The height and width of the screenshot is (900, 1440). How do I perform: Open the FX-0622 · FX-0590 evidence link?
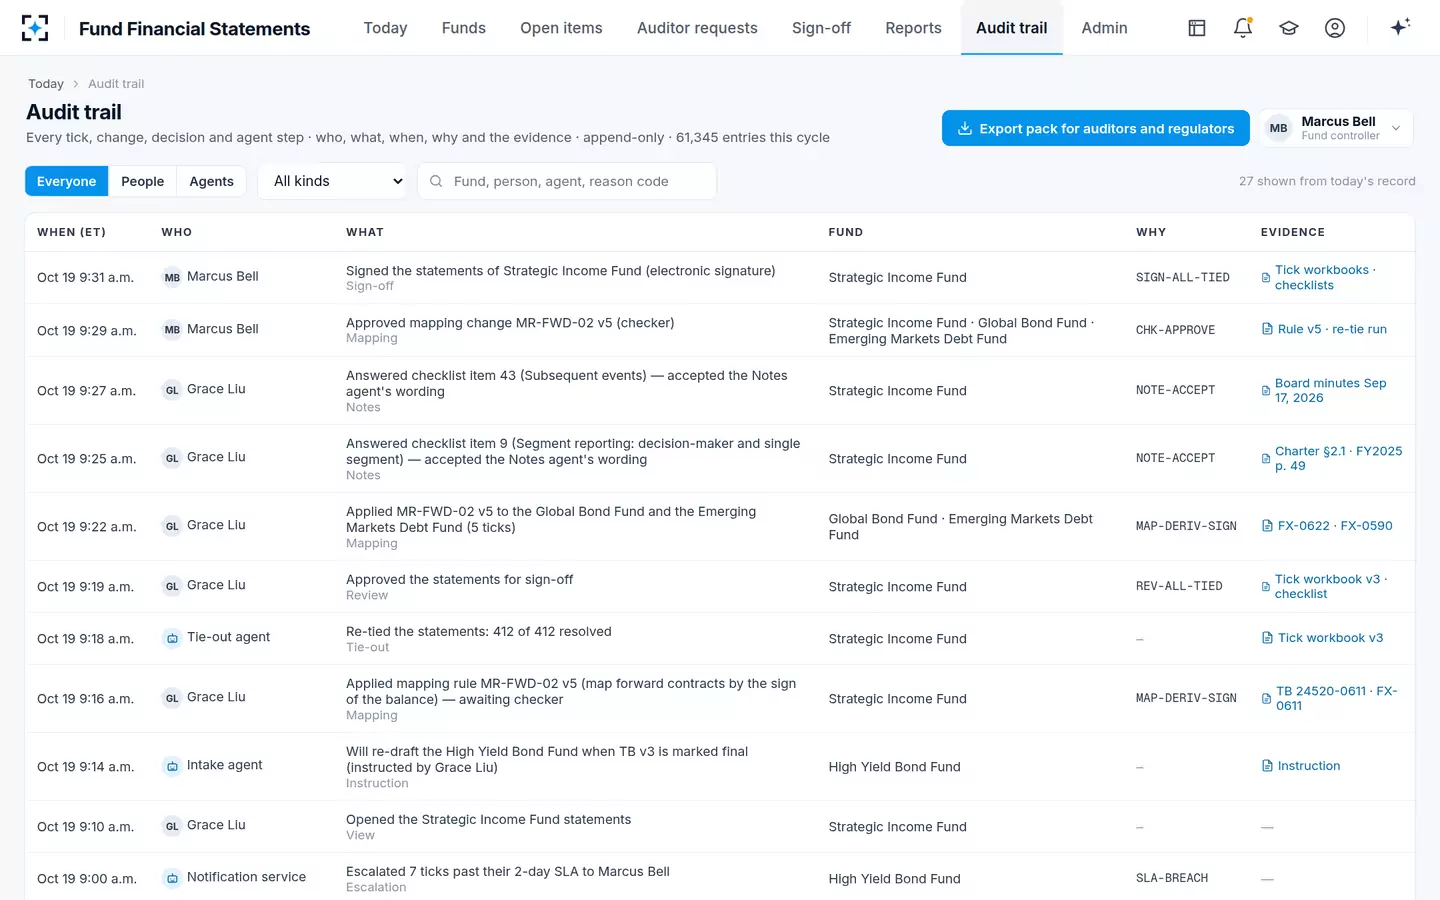point(1327,526)
